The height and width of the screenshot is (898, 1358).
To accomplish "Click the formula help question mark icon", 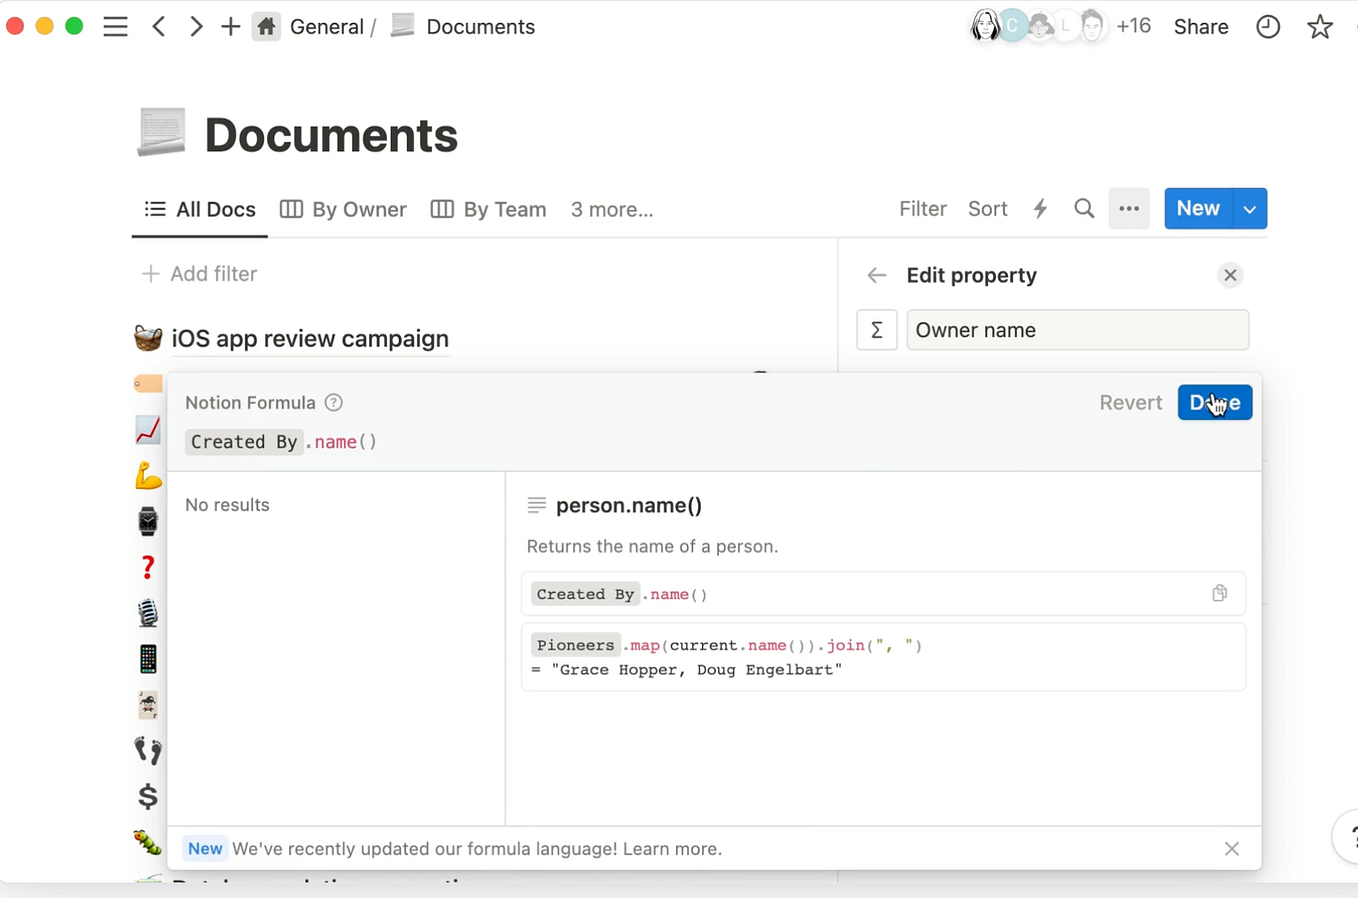I will 333,402.
